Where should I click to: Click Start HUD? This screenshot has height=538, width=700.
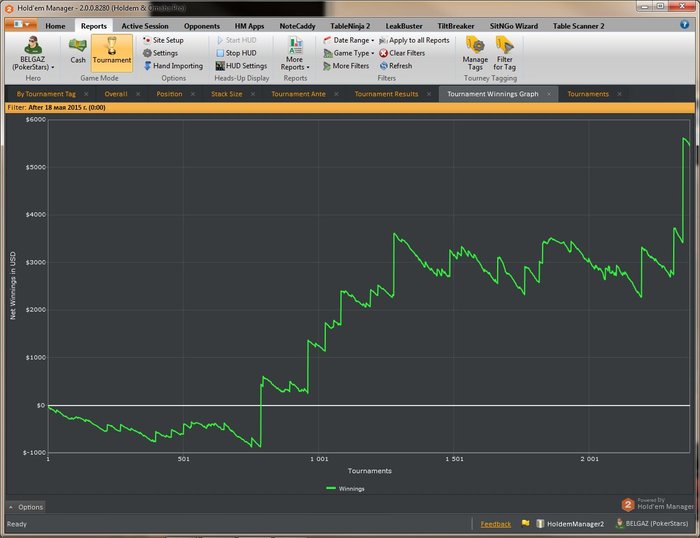click(x=236, y=40)
